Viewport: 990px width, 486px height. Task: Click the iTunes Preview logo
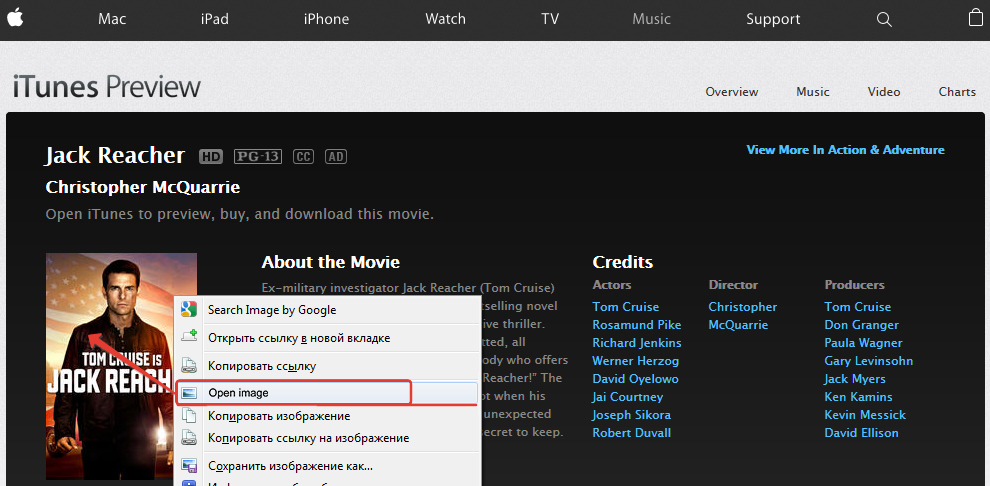coord(107,86)
